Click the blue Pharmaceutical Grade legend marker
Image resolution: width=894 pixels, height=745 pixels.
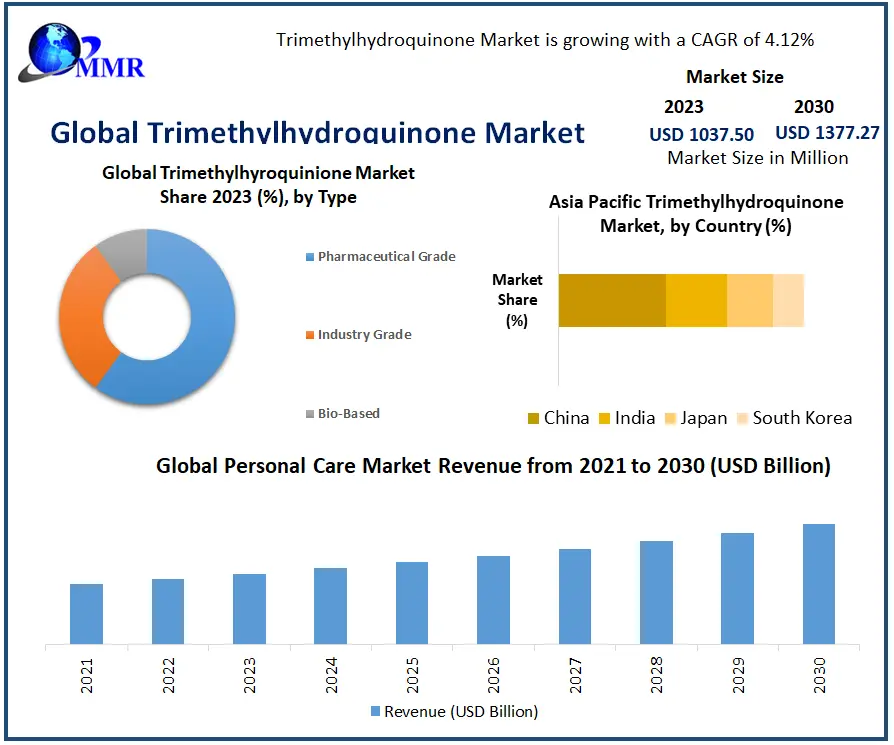309,257
